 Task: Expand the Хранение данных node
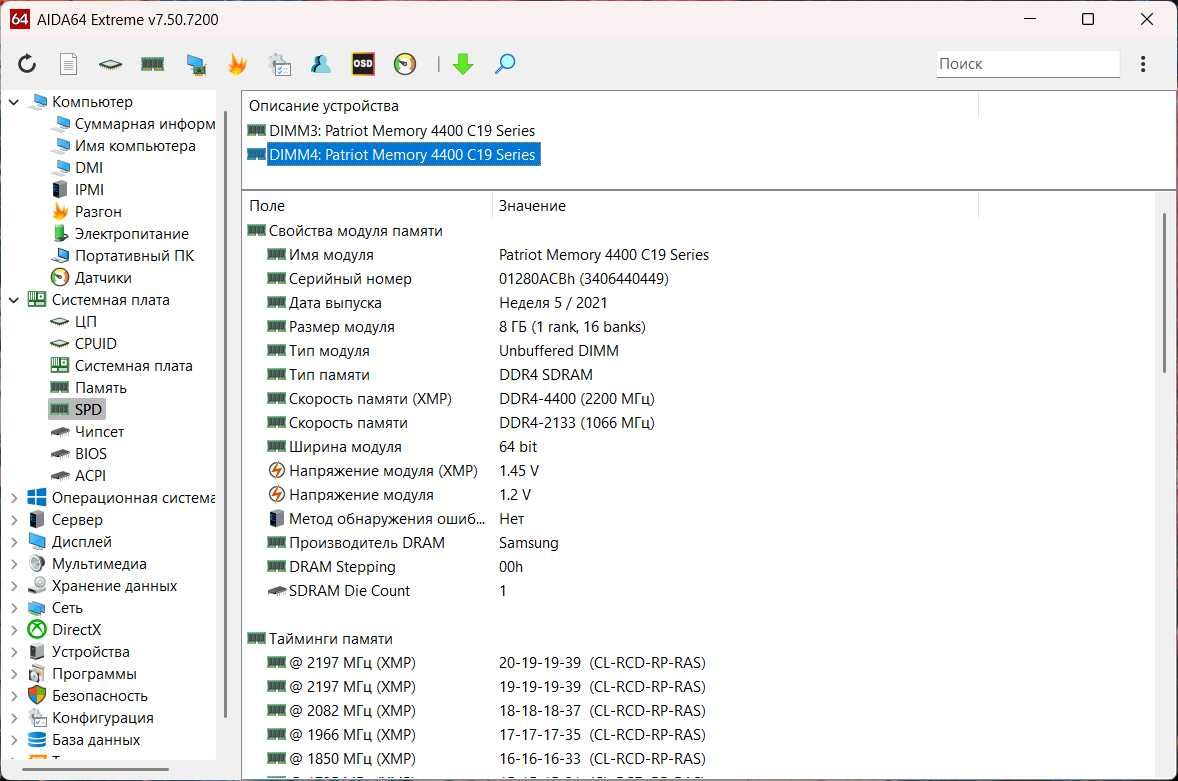[14, 586]
